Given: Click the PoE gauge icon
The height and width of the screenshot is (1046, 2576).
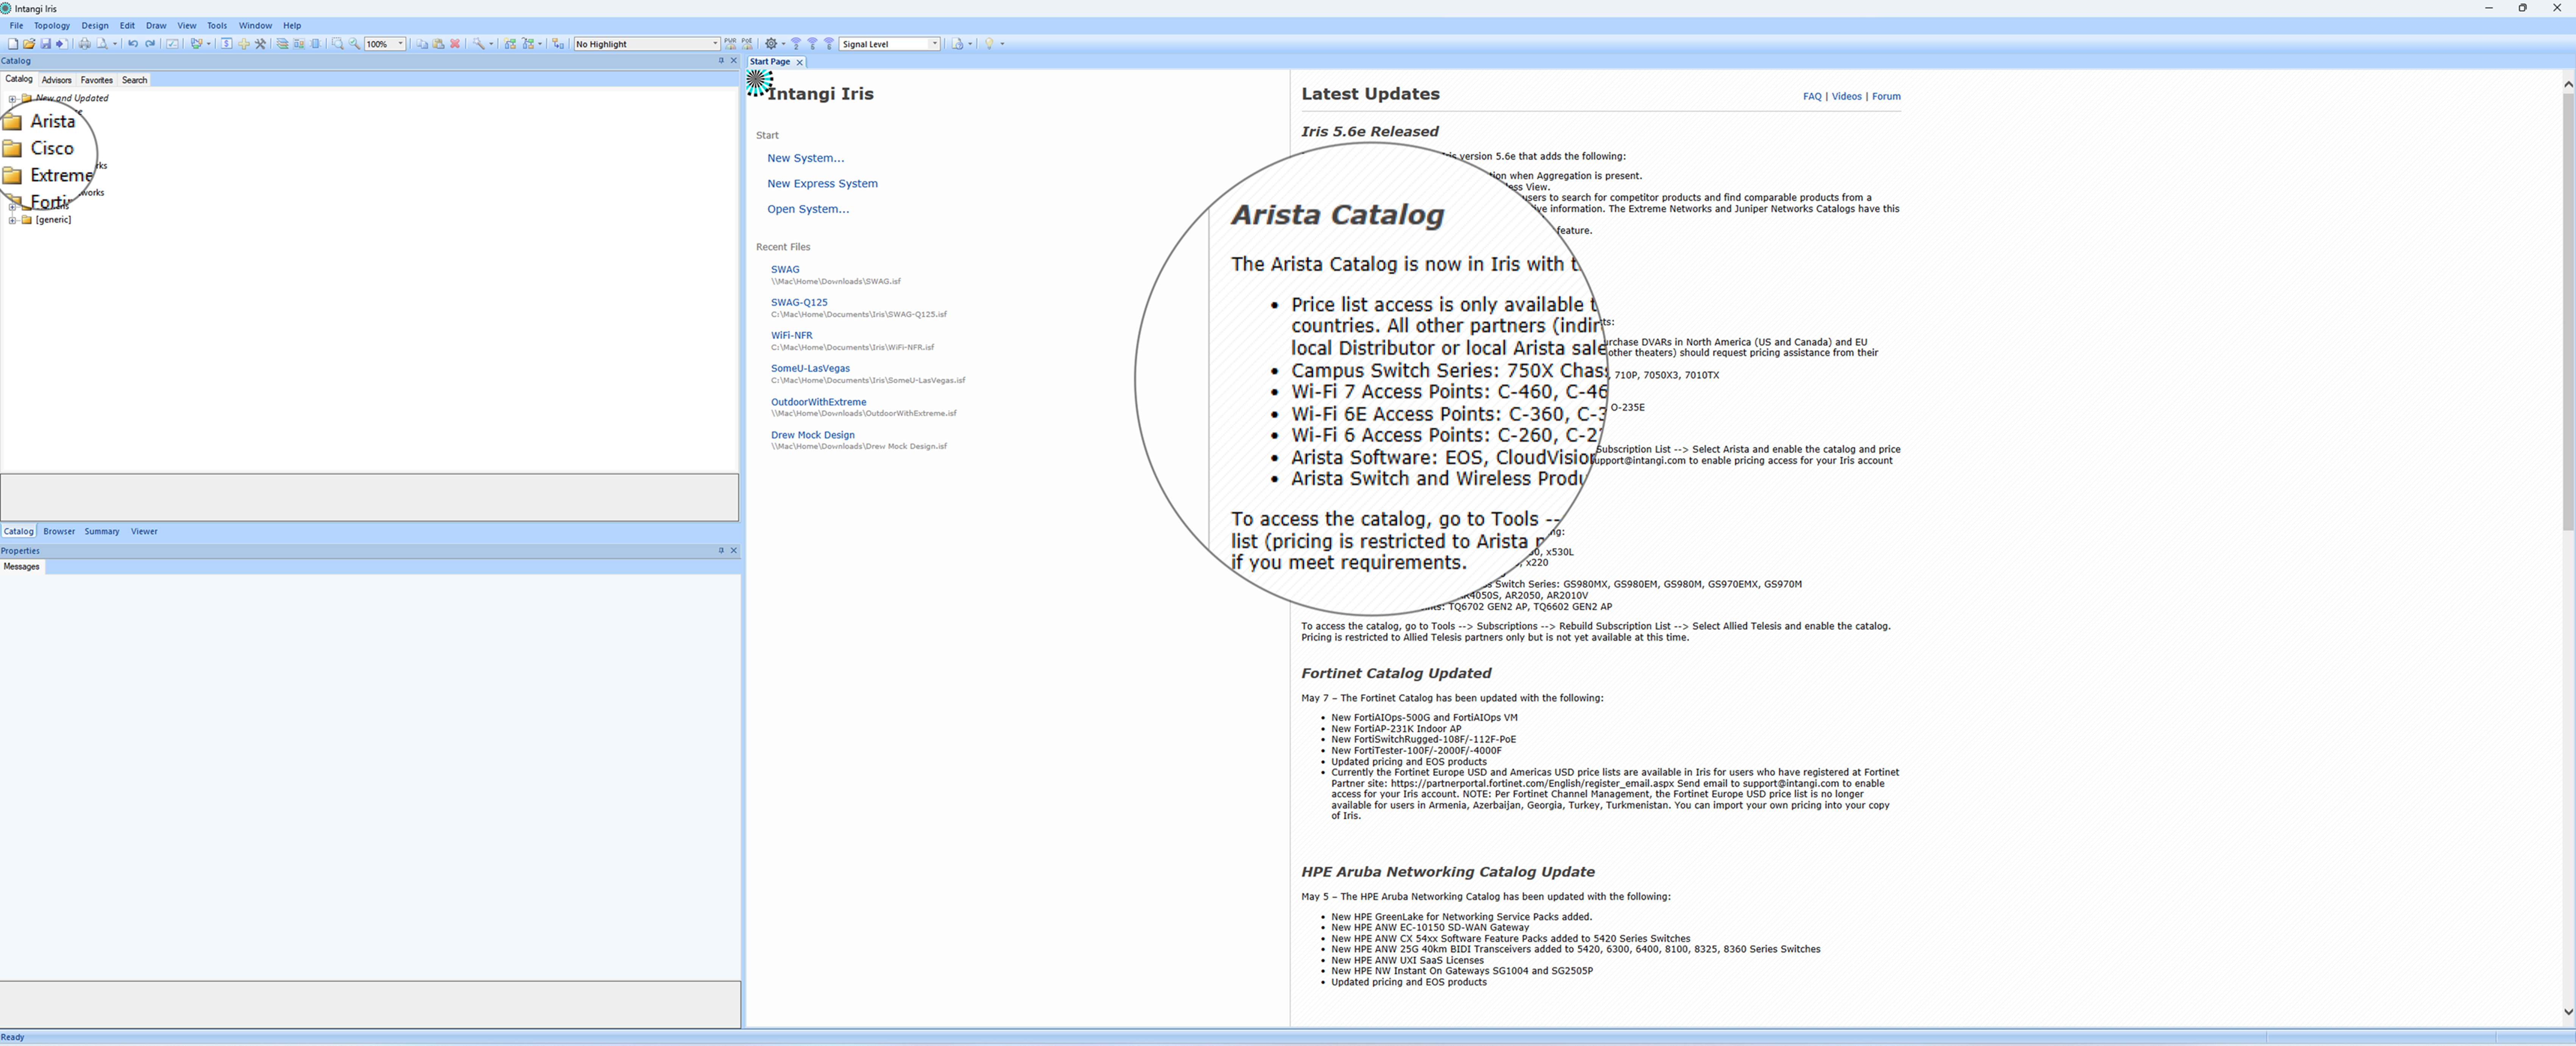Looking at the screenshot, I should [747, 44].
